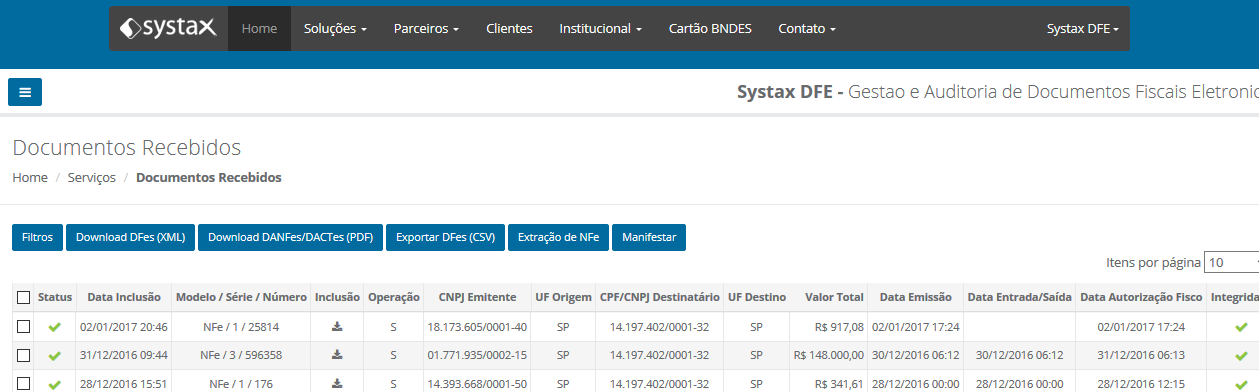Open the hamburger sidebar menu button
This screenshot has height=392, width=1259.
pyautogui.click(x=25, y=92)
